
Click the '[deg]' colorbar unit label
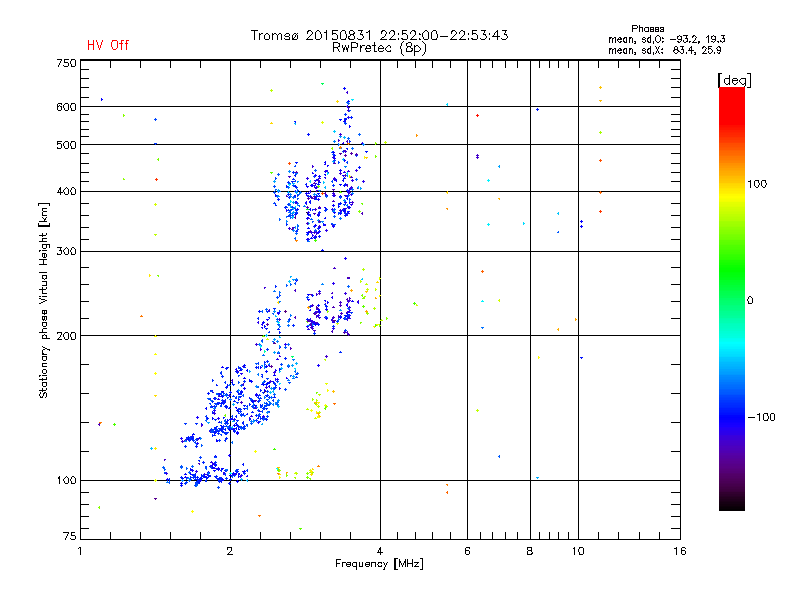(734, 80)
